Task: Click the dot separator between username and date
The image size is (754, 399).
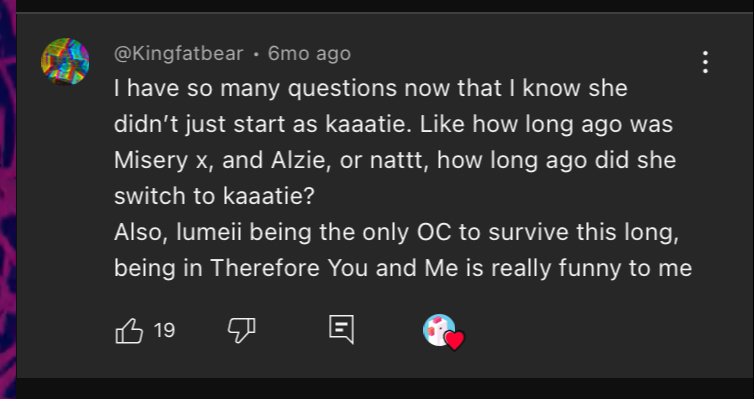Action: click(x=256, y=54)
